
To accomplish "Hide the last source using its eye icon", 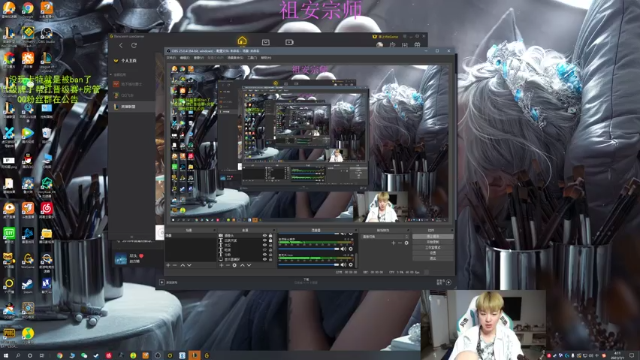I will point(264,260).
